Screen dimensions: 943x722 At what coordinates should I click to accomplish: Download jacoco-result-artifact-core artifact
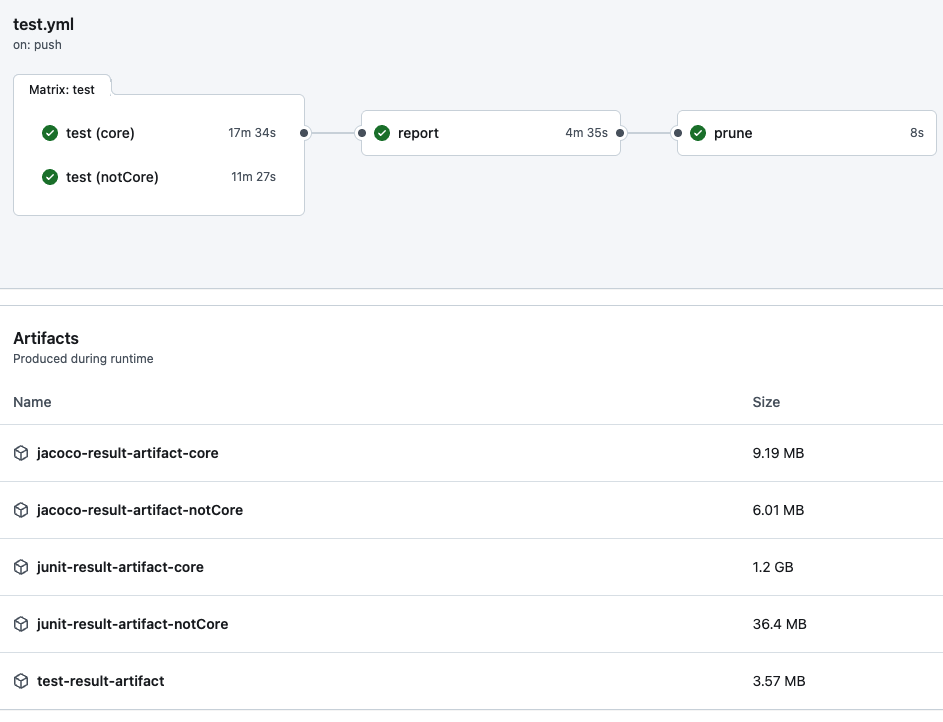pyautogui.click(x=127, y=453)
